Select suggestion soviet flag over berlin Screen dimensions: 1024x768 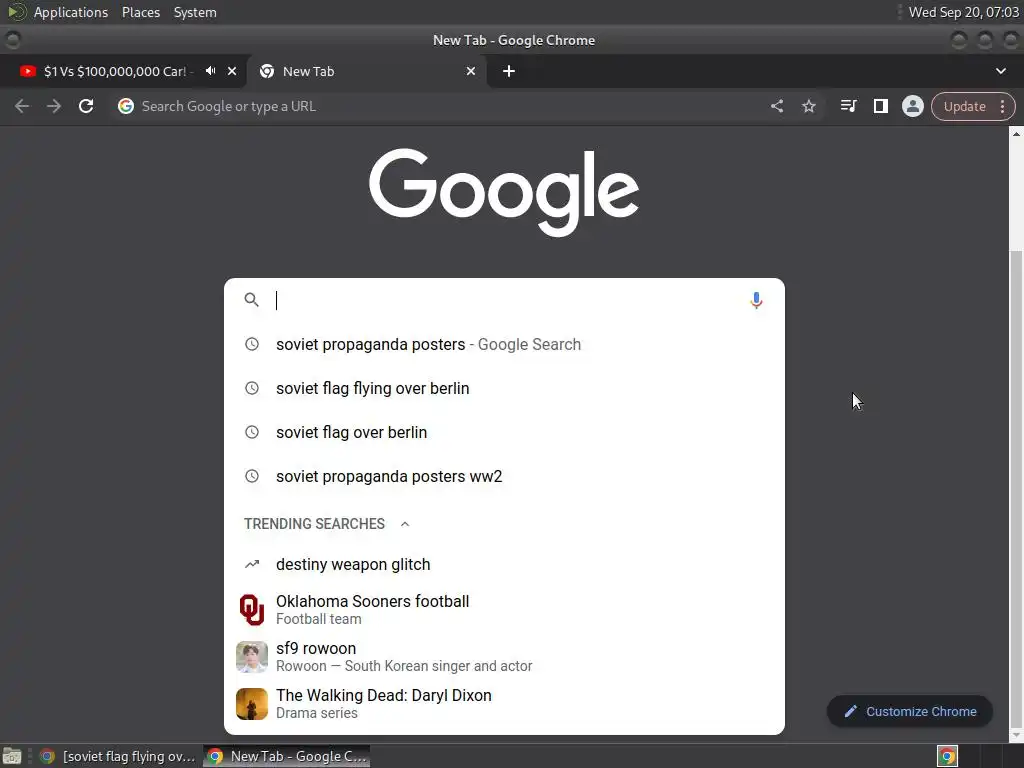[x=504, y=432]
